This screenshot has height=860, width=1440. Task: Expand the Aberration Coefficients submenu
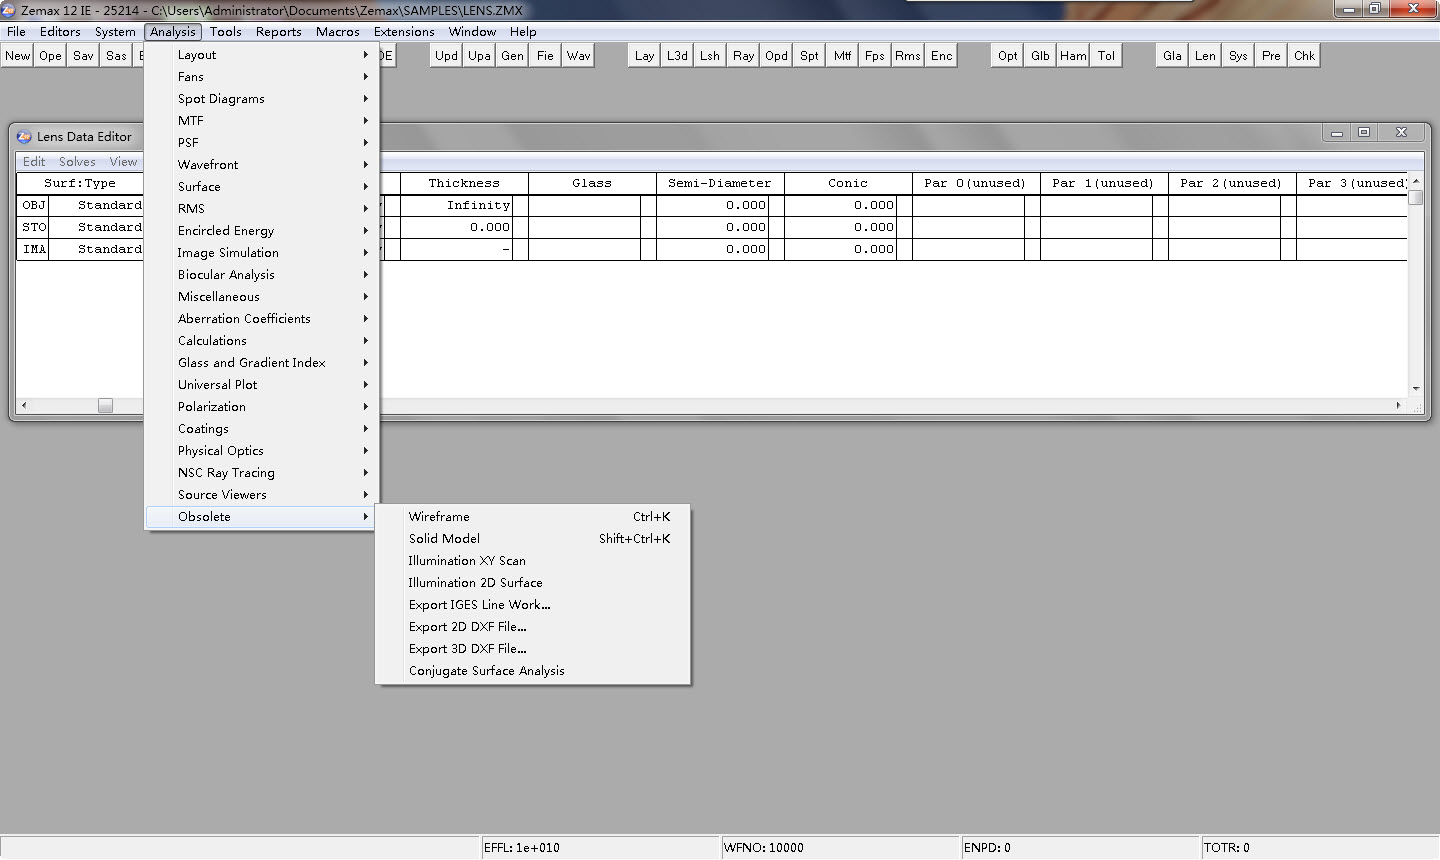point(260,319)
